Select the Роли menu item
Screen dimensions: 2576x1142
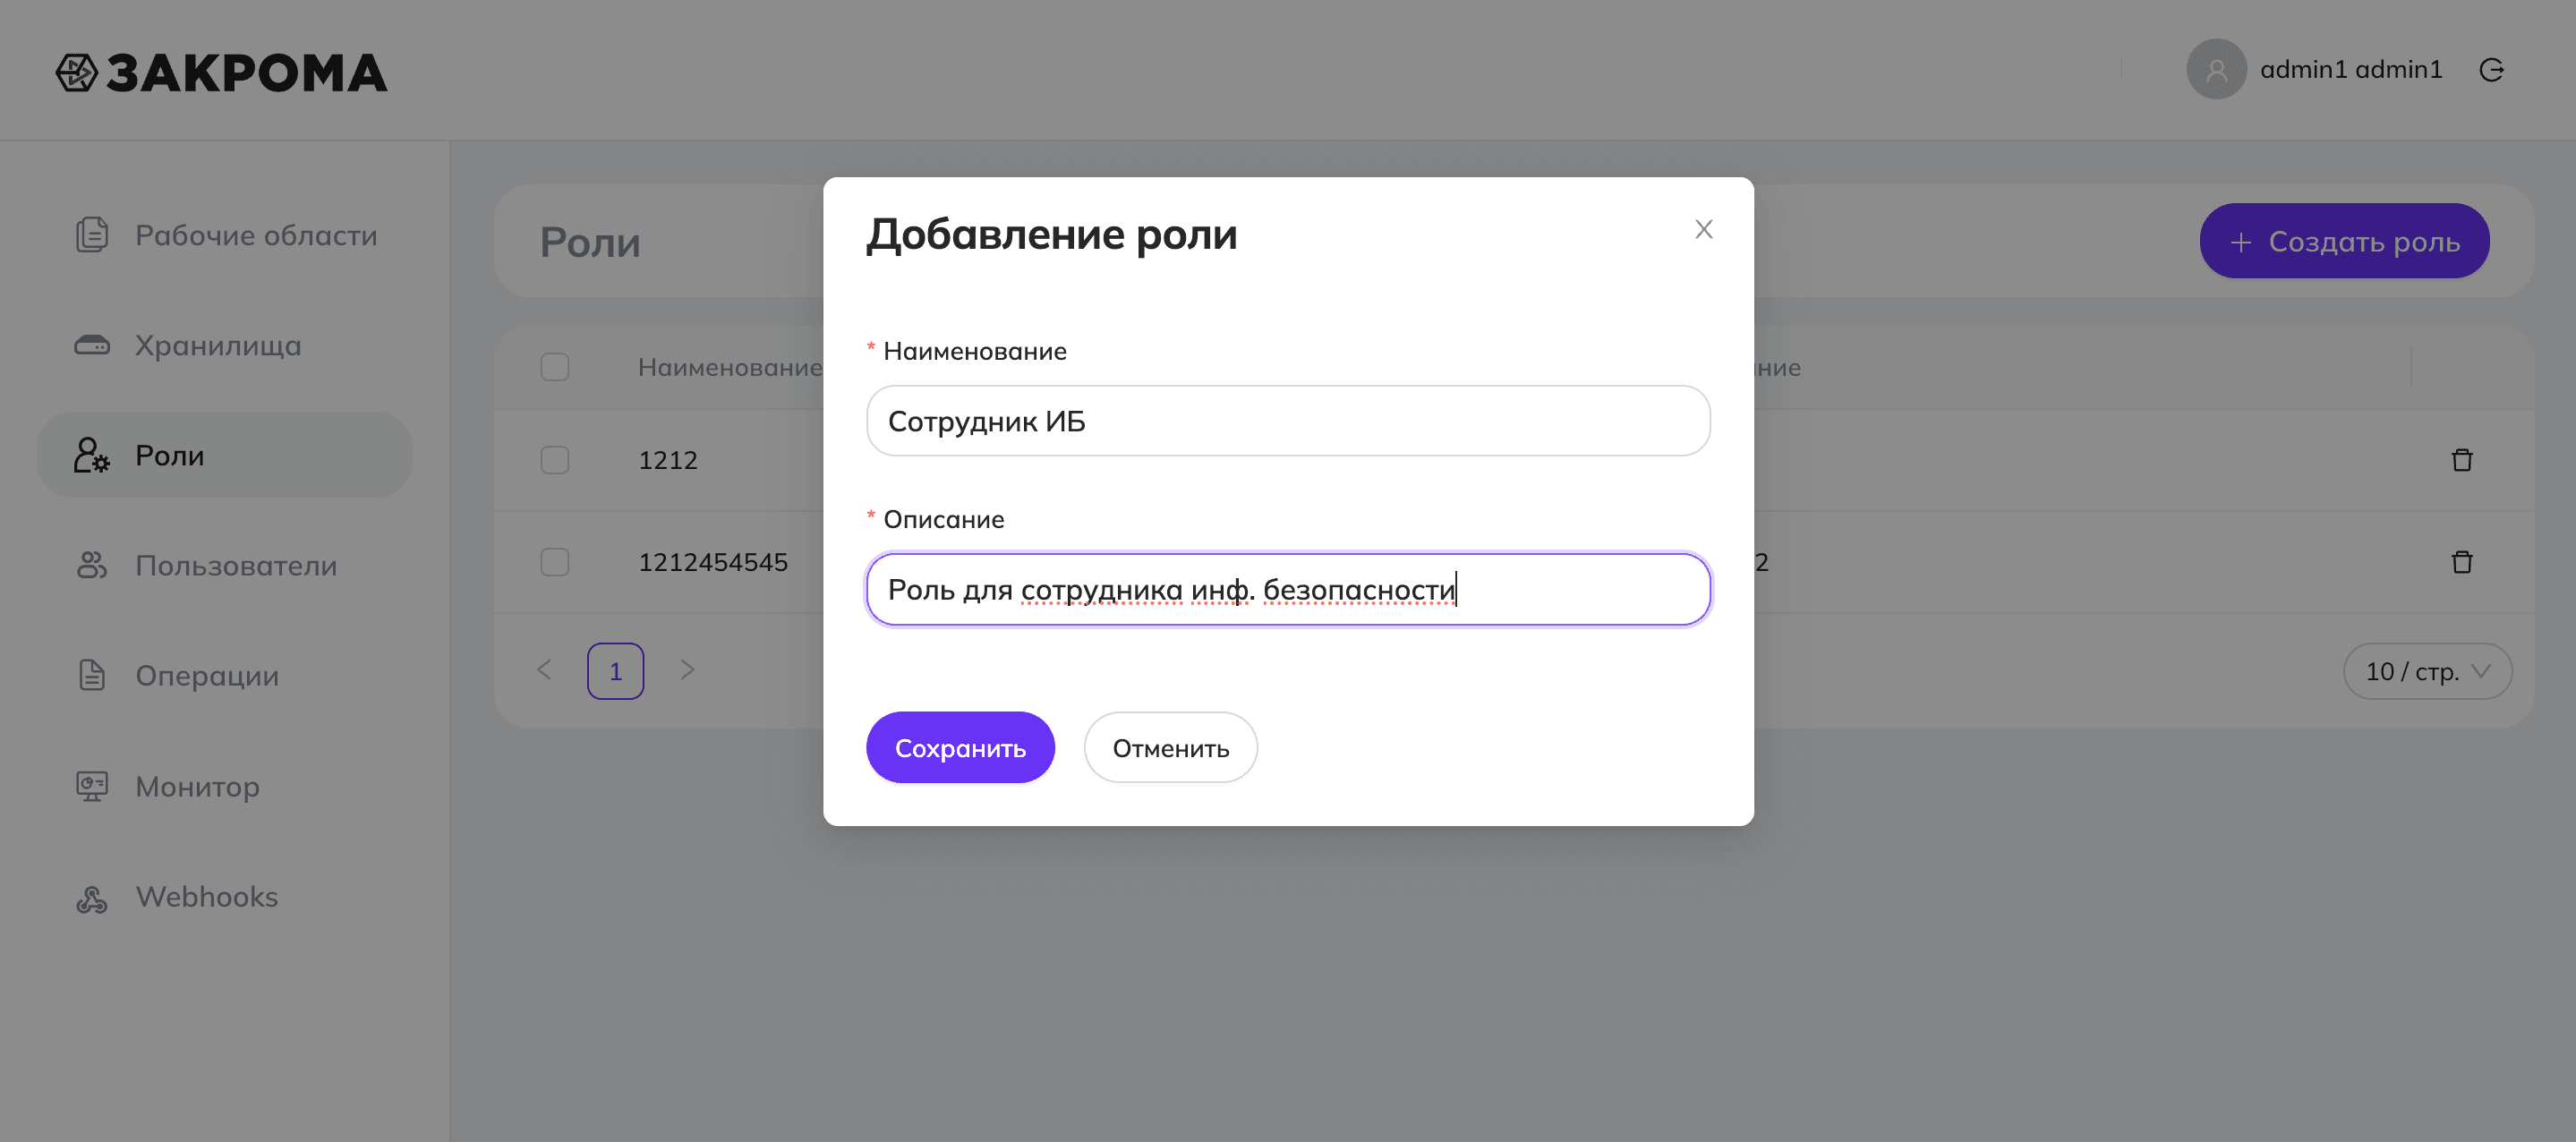pos(225,455)
